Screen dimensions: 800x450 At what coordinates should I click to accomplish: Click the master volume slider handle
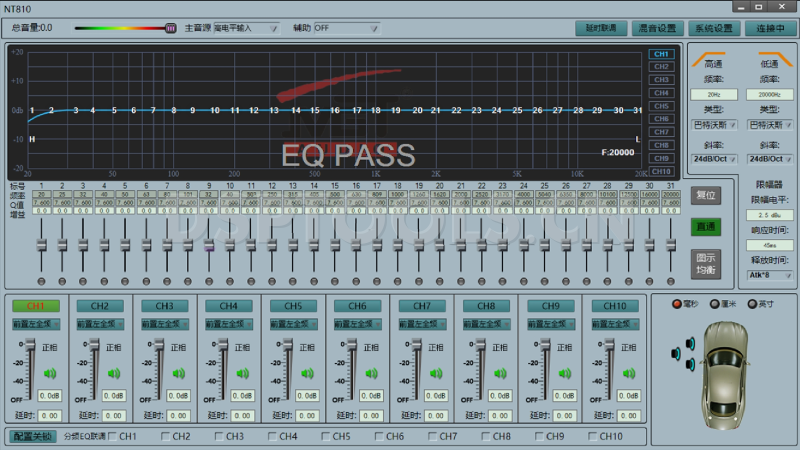[170, 28]
